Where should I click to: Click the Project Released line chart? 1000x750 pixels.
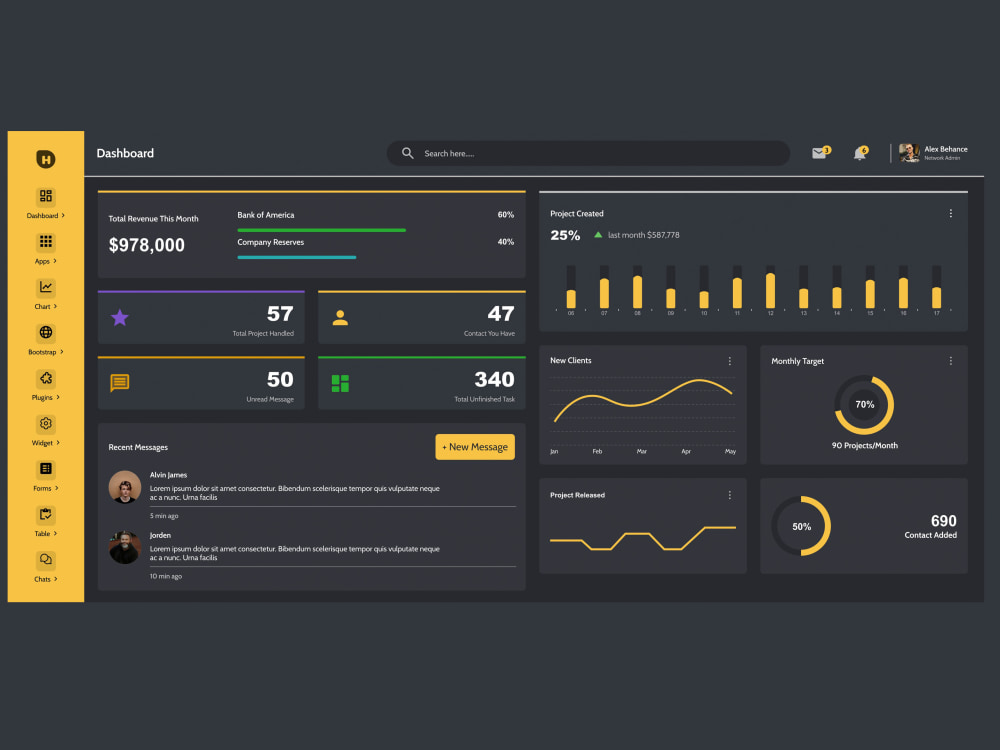click(643, 538)
